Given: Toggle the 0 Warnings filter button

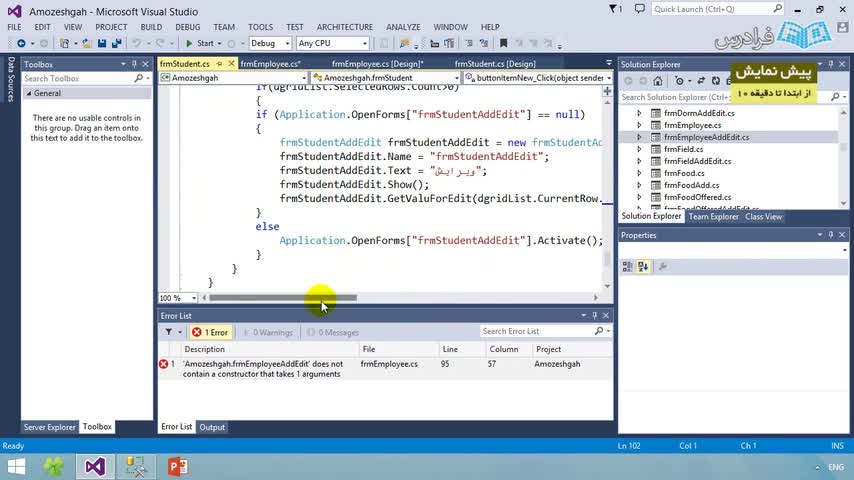Looking at the screenshot, I should (x=268, y=332).
